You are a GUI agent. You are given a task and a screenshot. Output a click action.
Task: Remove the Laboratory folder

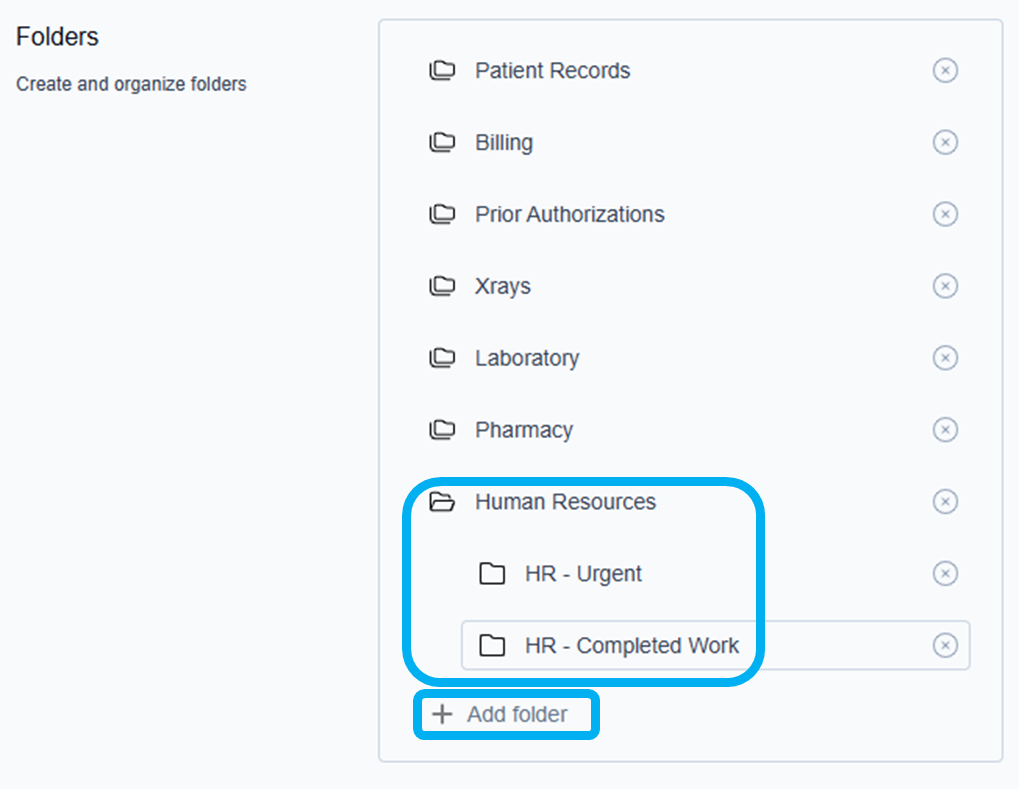click(x=945, y=358)
